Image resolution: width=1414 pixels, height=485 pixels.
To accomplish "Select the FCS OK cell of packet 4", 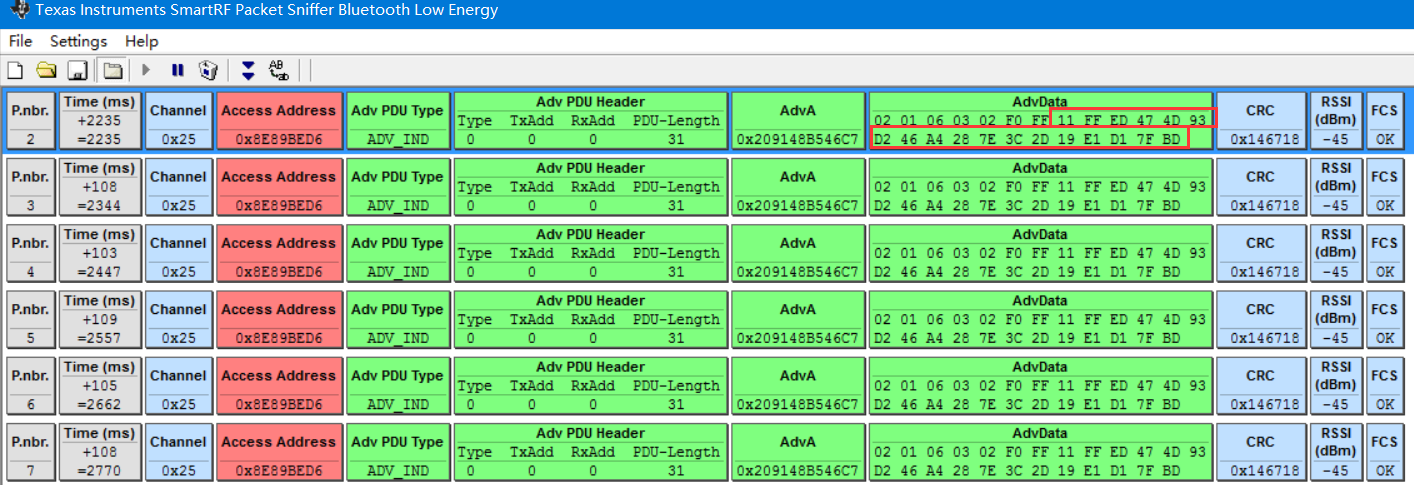I will (x=1384, y=253).
